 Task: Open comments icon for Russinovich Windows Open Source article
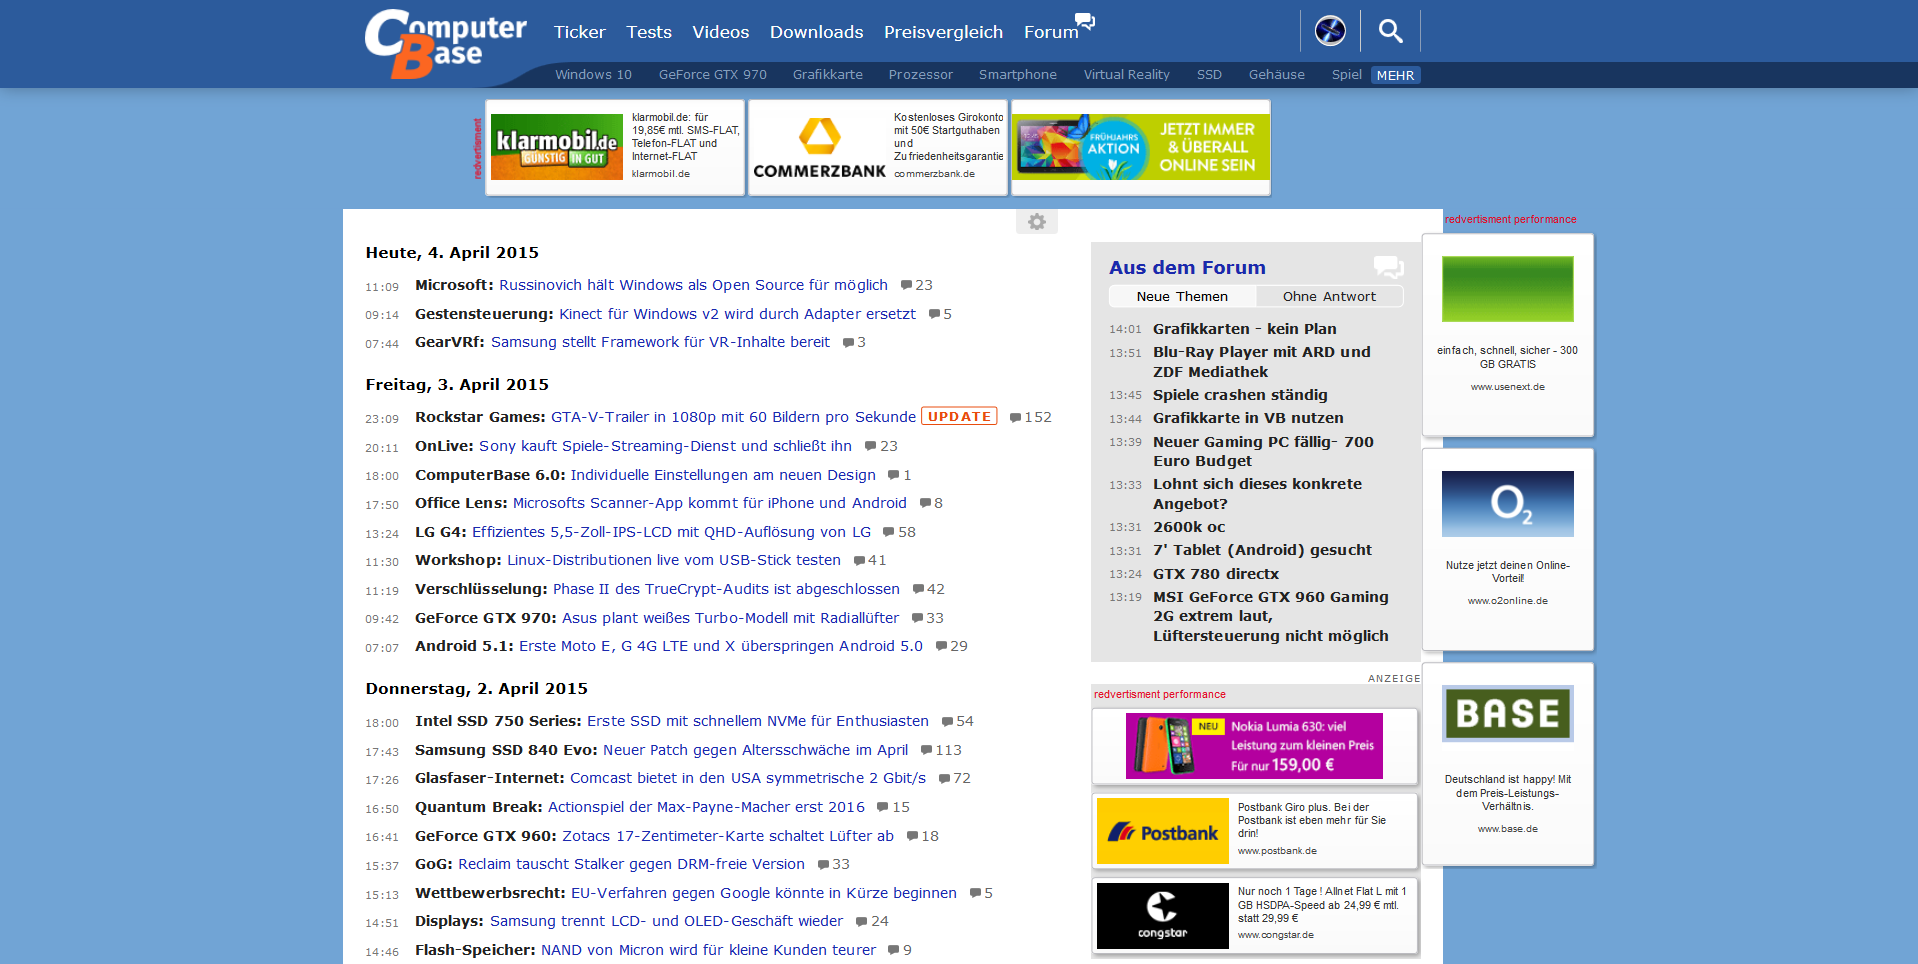[x=906, y=285]
